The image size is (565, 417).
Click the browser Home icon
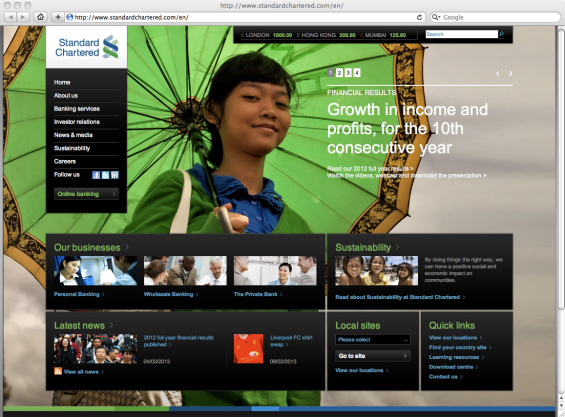[41, 17]
